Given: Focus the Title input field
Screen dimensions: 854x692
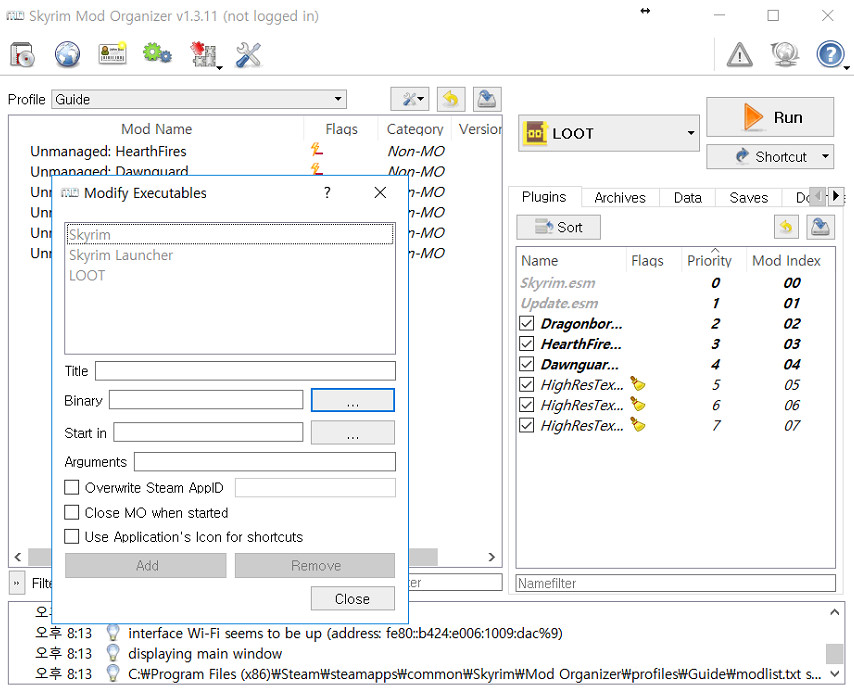Looking at the screenshot, I should tap(245, 371).
